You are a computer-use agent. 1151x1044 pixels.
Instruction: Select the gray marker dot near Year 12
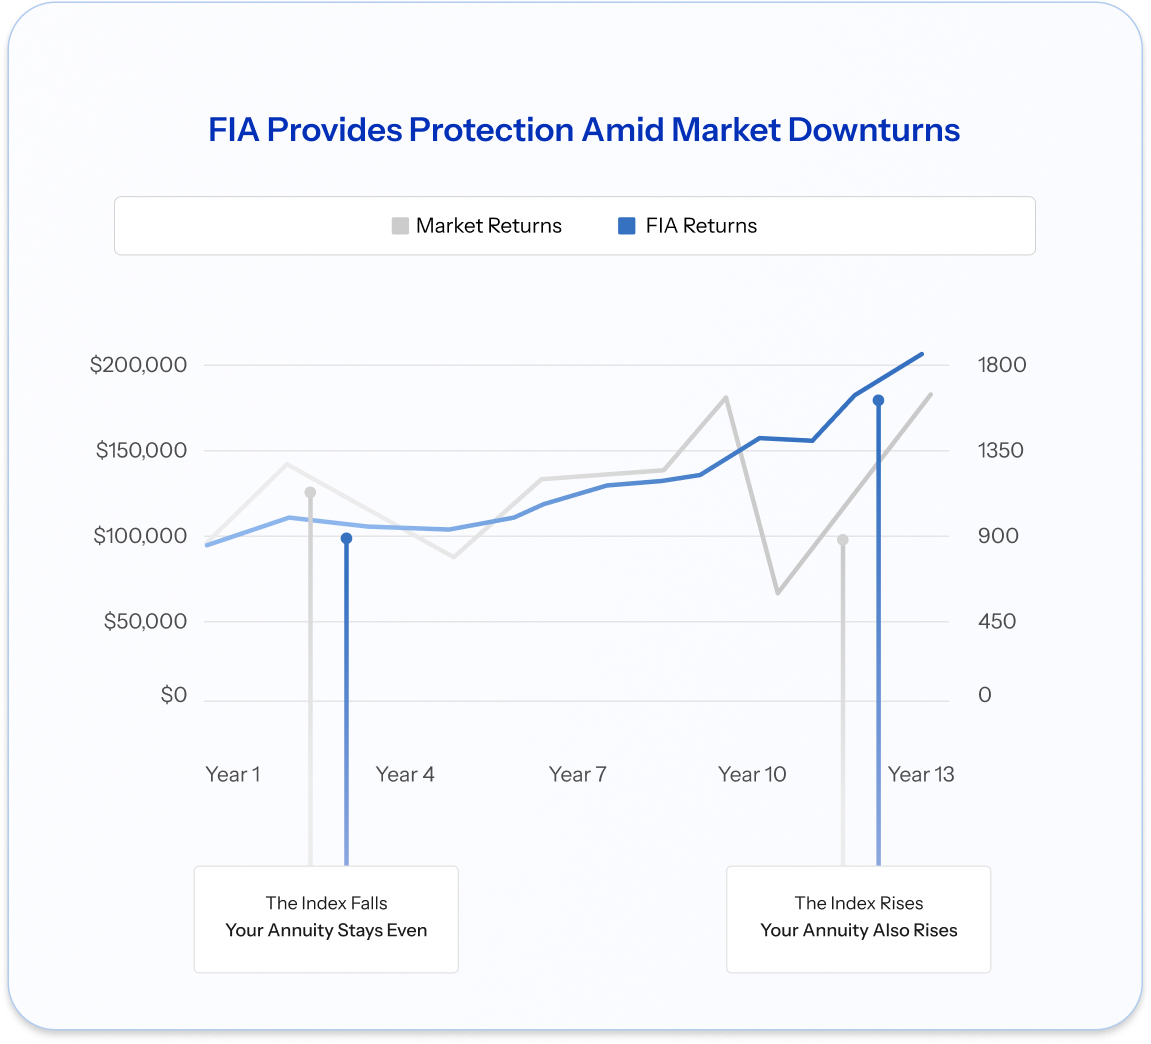843,540
